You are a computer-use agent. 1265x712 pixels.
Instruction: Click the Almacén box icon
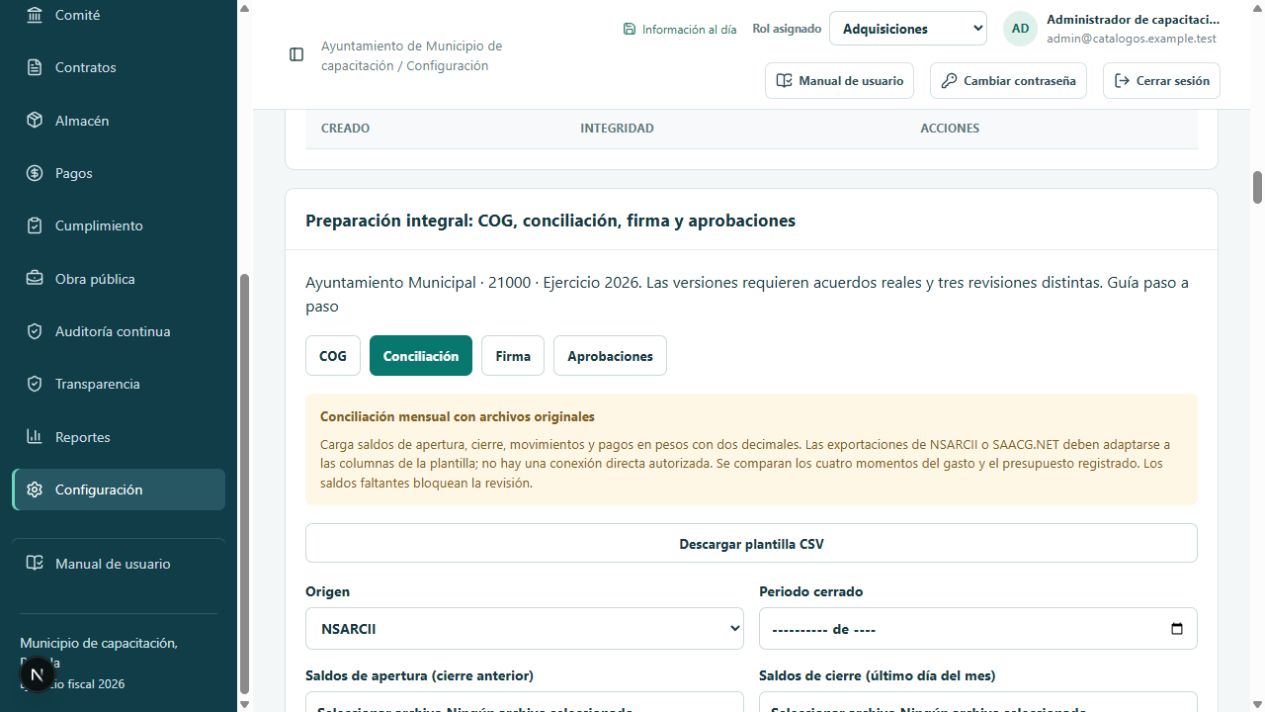(35, 120)
